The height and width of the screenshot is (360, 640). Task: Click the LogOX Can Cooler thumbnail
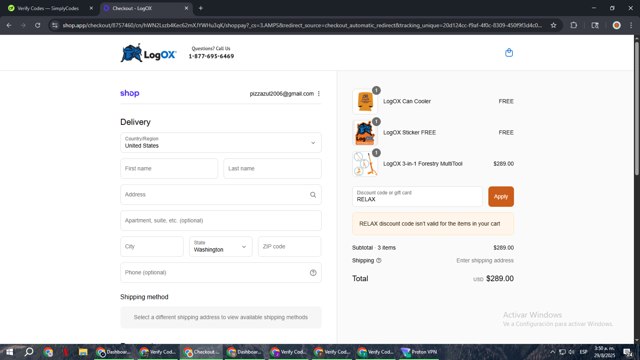(x=365, y=101)
